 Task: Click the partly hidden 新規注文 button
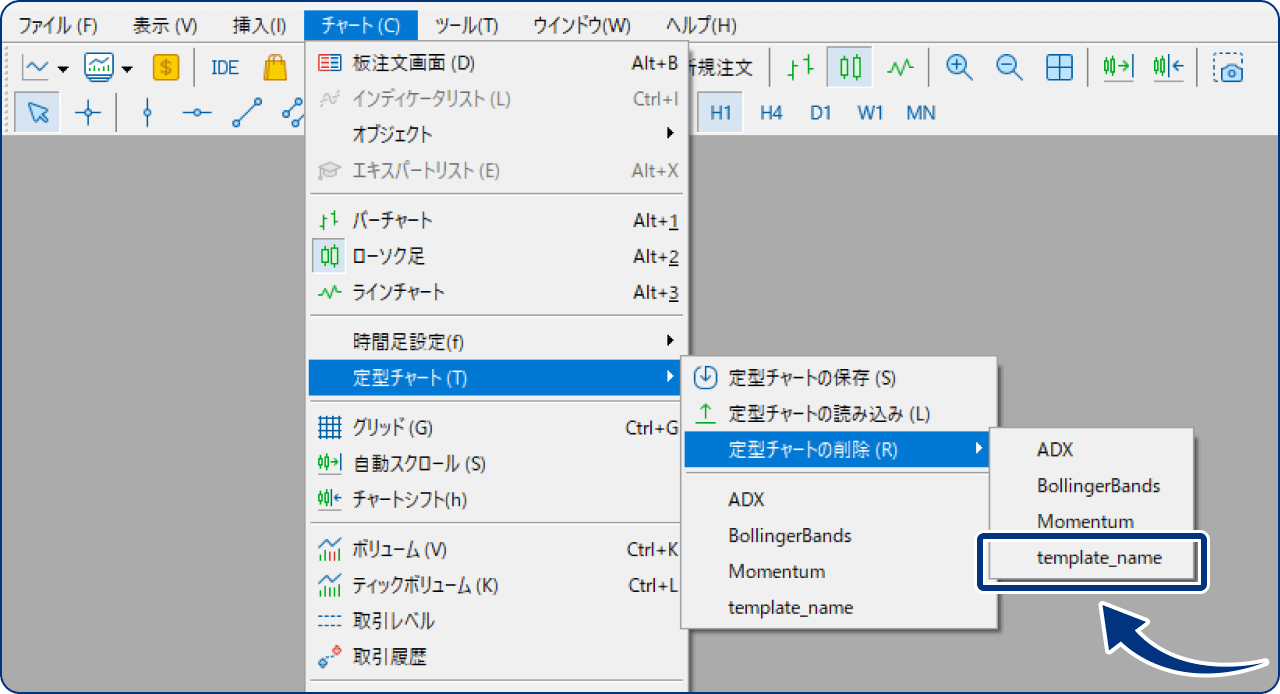722,67
